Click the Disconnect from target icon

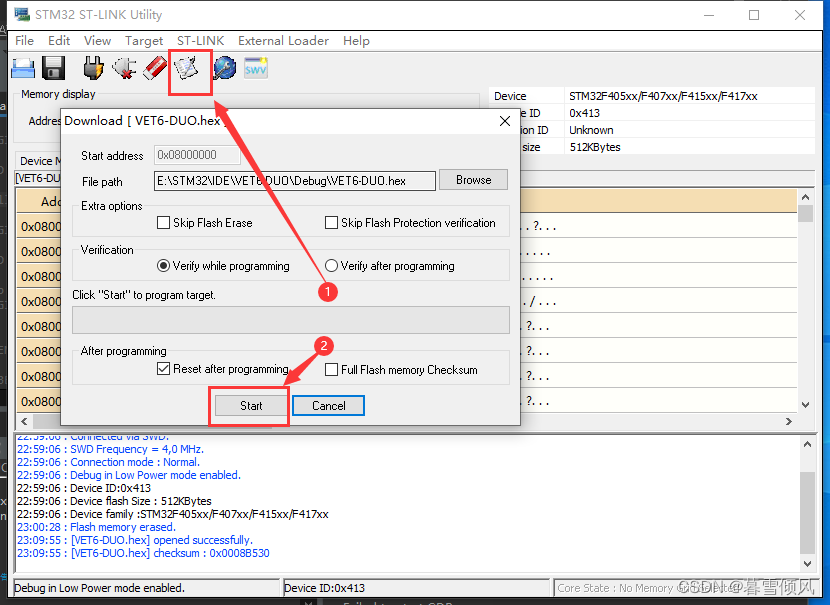pos(124,68)
